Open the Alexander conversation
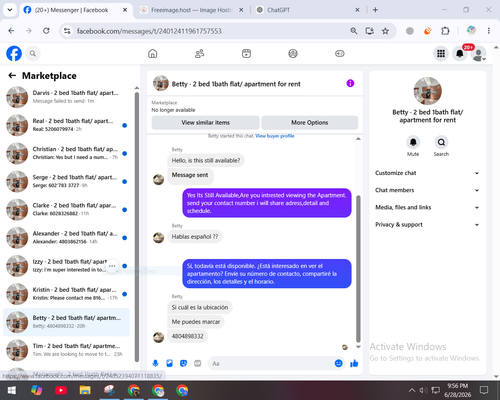This screenshot has width=500, height=400. click(x=67, y=238)
